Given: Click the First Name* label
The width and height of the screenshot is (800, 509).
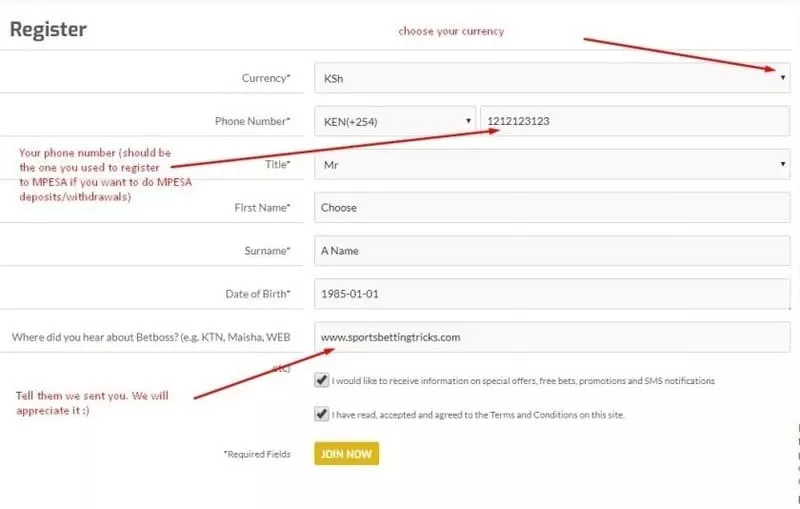Looking at the screenshot, I should 262,208.
